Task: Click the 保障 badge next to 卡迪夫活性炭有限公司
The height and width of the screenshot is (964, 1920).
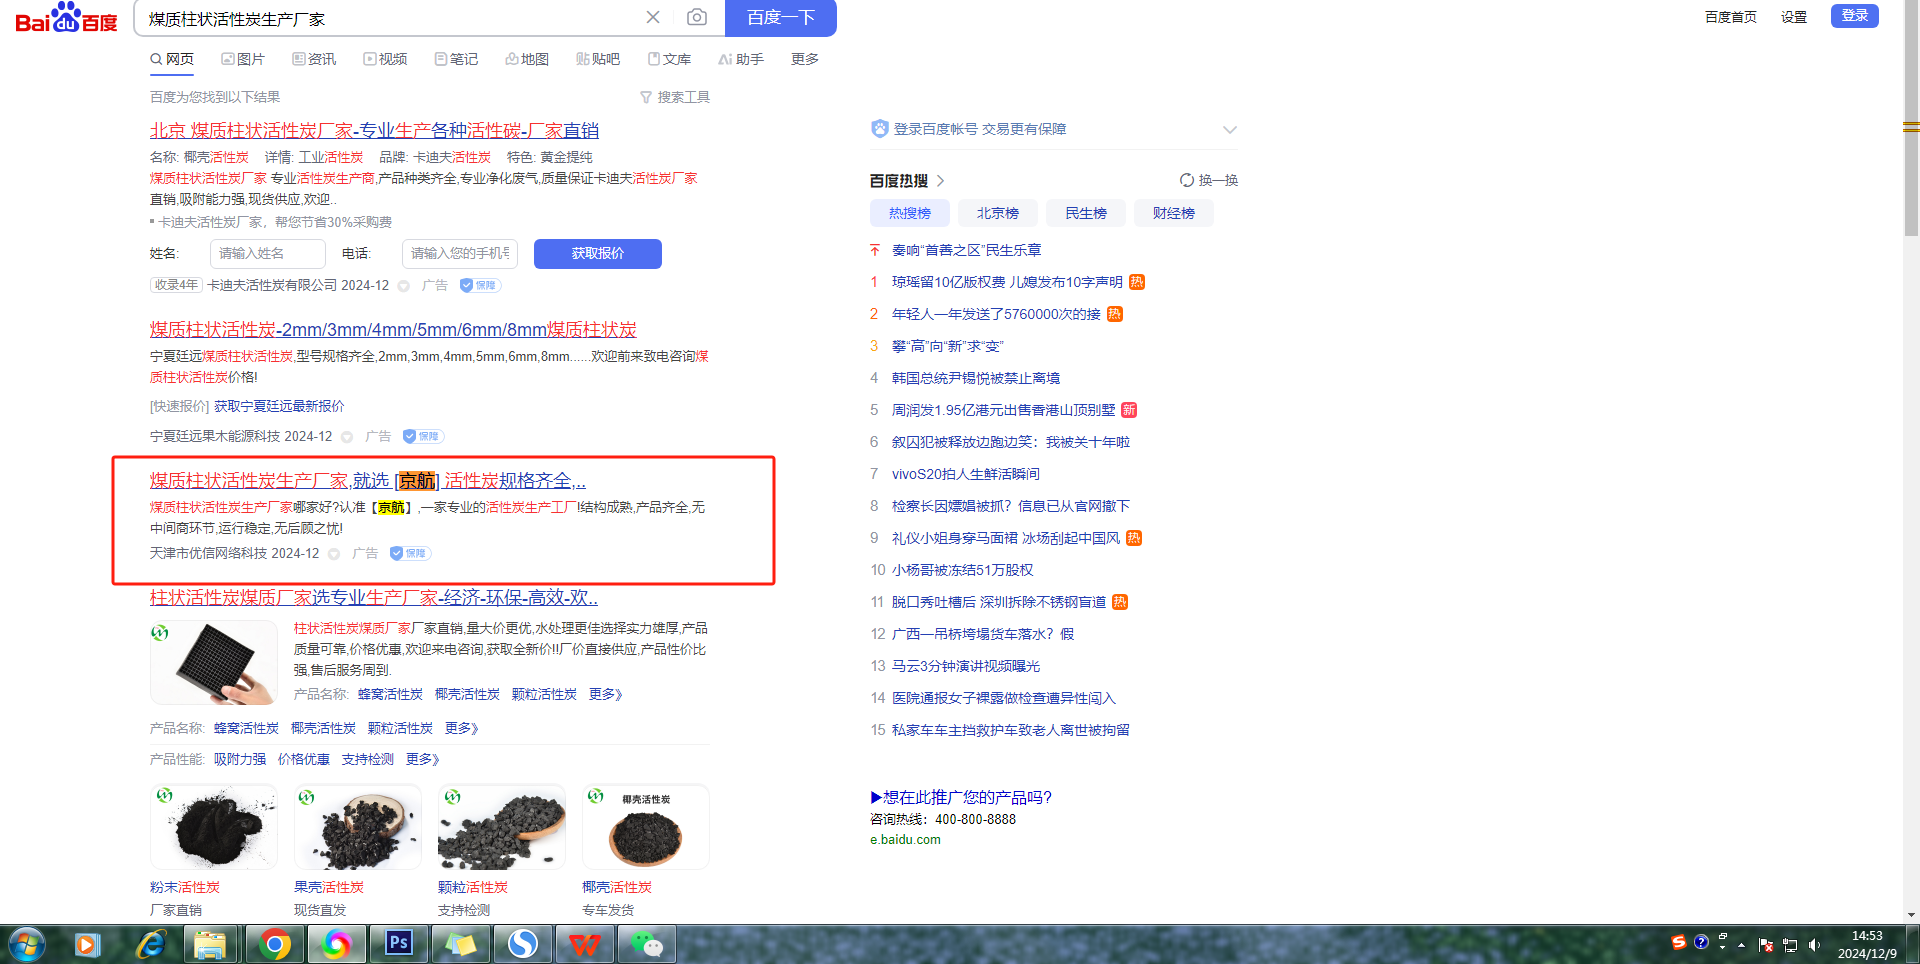Action: [x=480, y=285]
